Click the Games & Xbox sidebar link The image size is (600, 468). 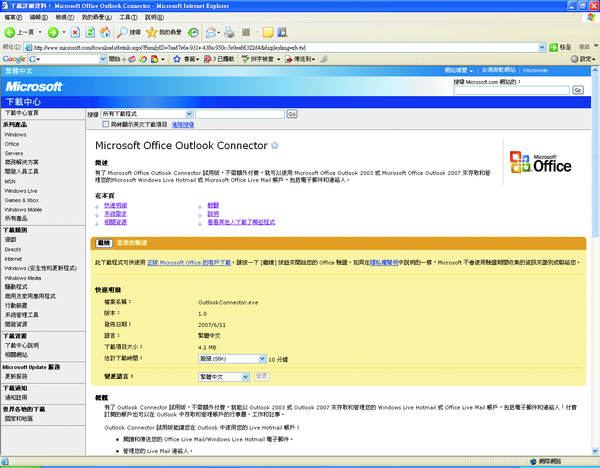point(21,200)
